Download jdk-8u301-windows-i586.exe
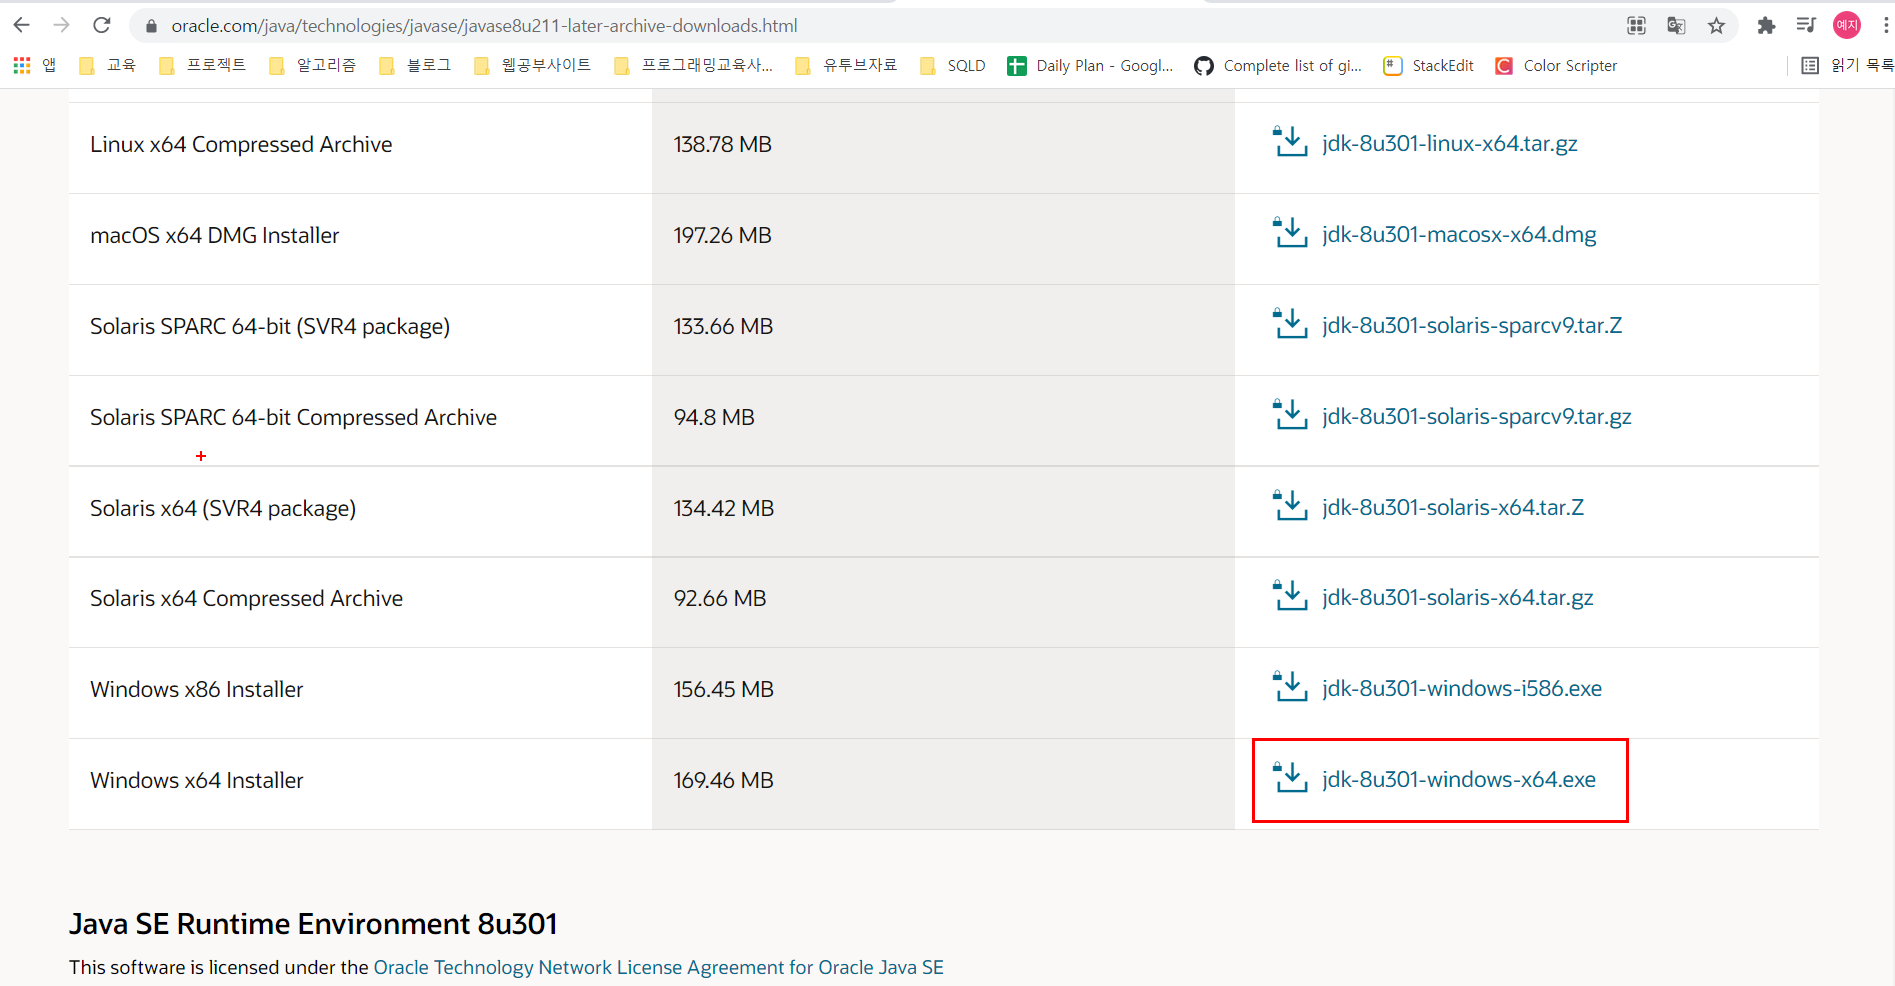 [1461, 688]
